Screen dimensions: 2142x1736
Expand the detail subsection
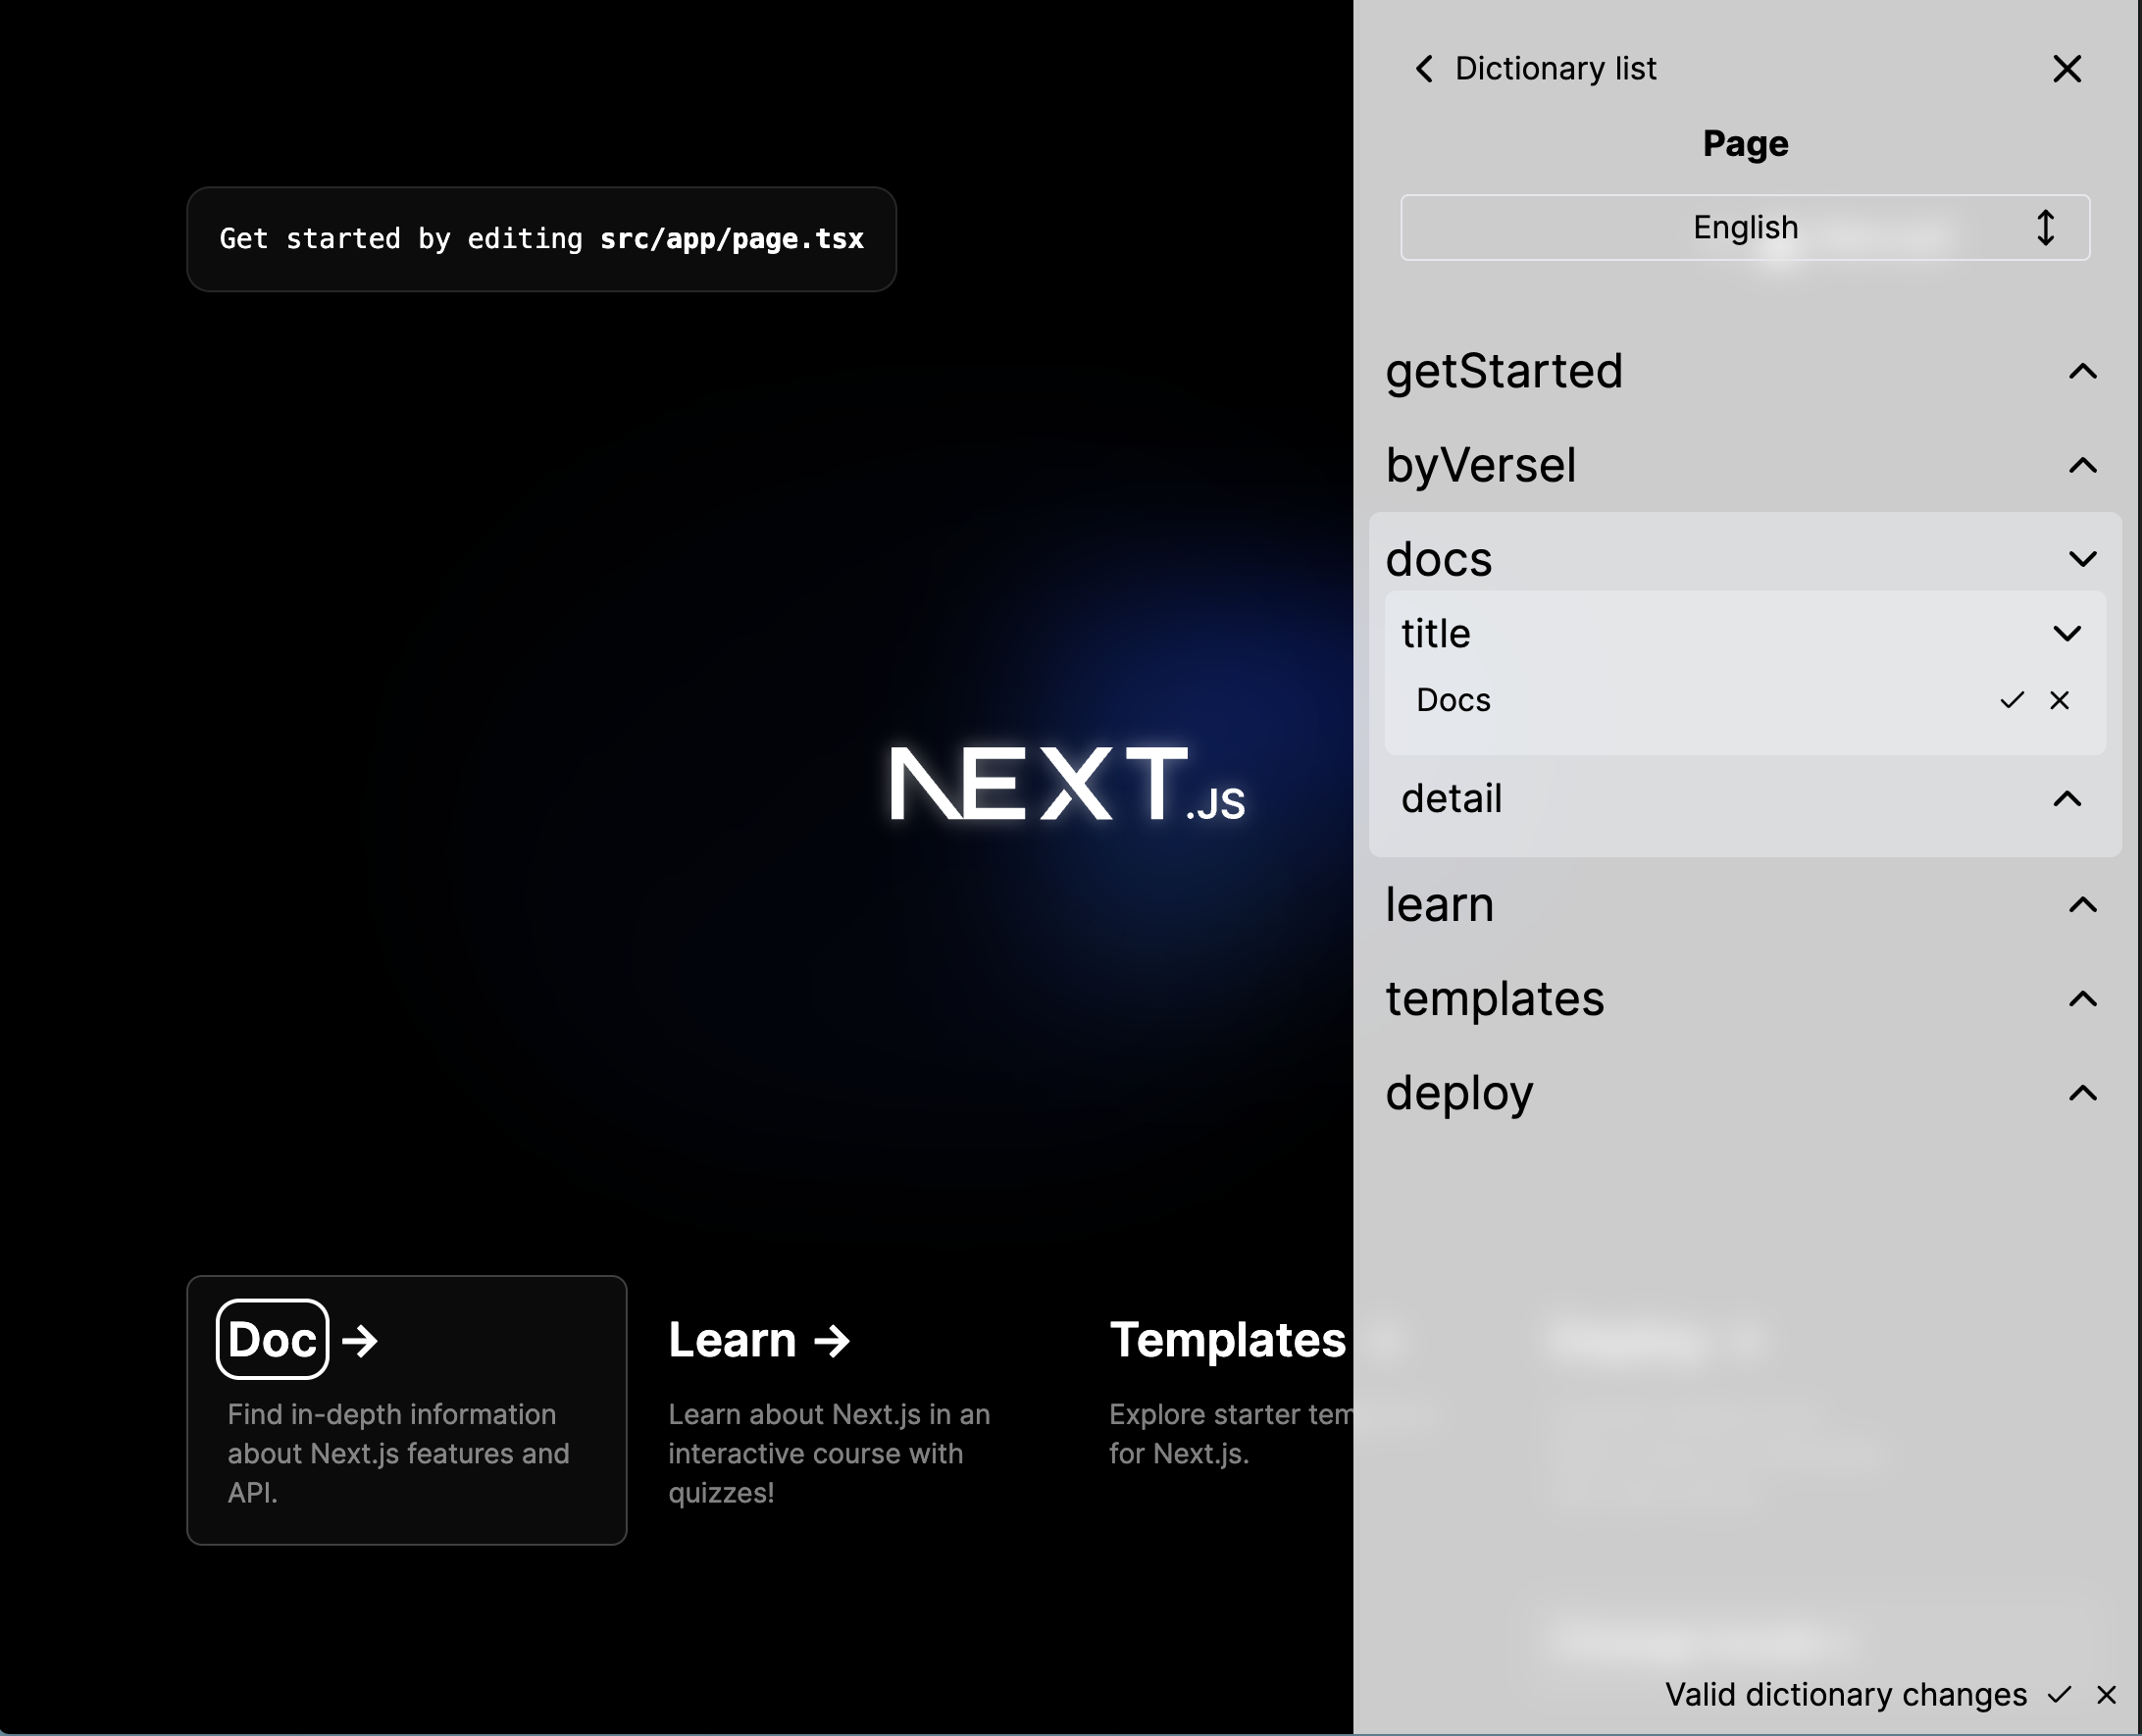pos(2067,797)
